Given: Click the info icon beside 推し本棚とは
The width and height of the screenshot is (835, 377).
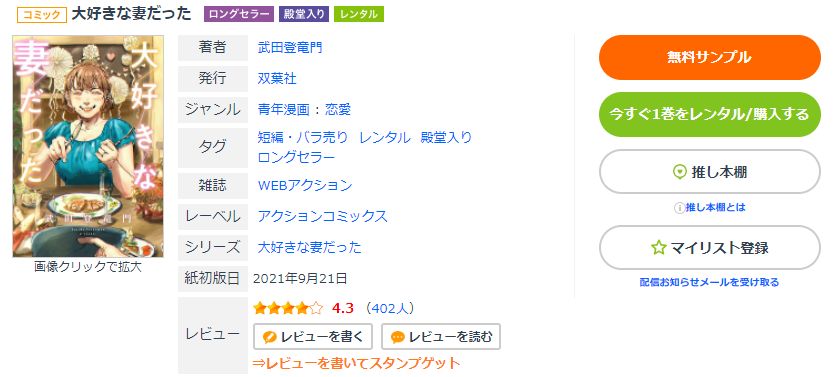Looking at the screenshot, I should [x=679, y=208].
